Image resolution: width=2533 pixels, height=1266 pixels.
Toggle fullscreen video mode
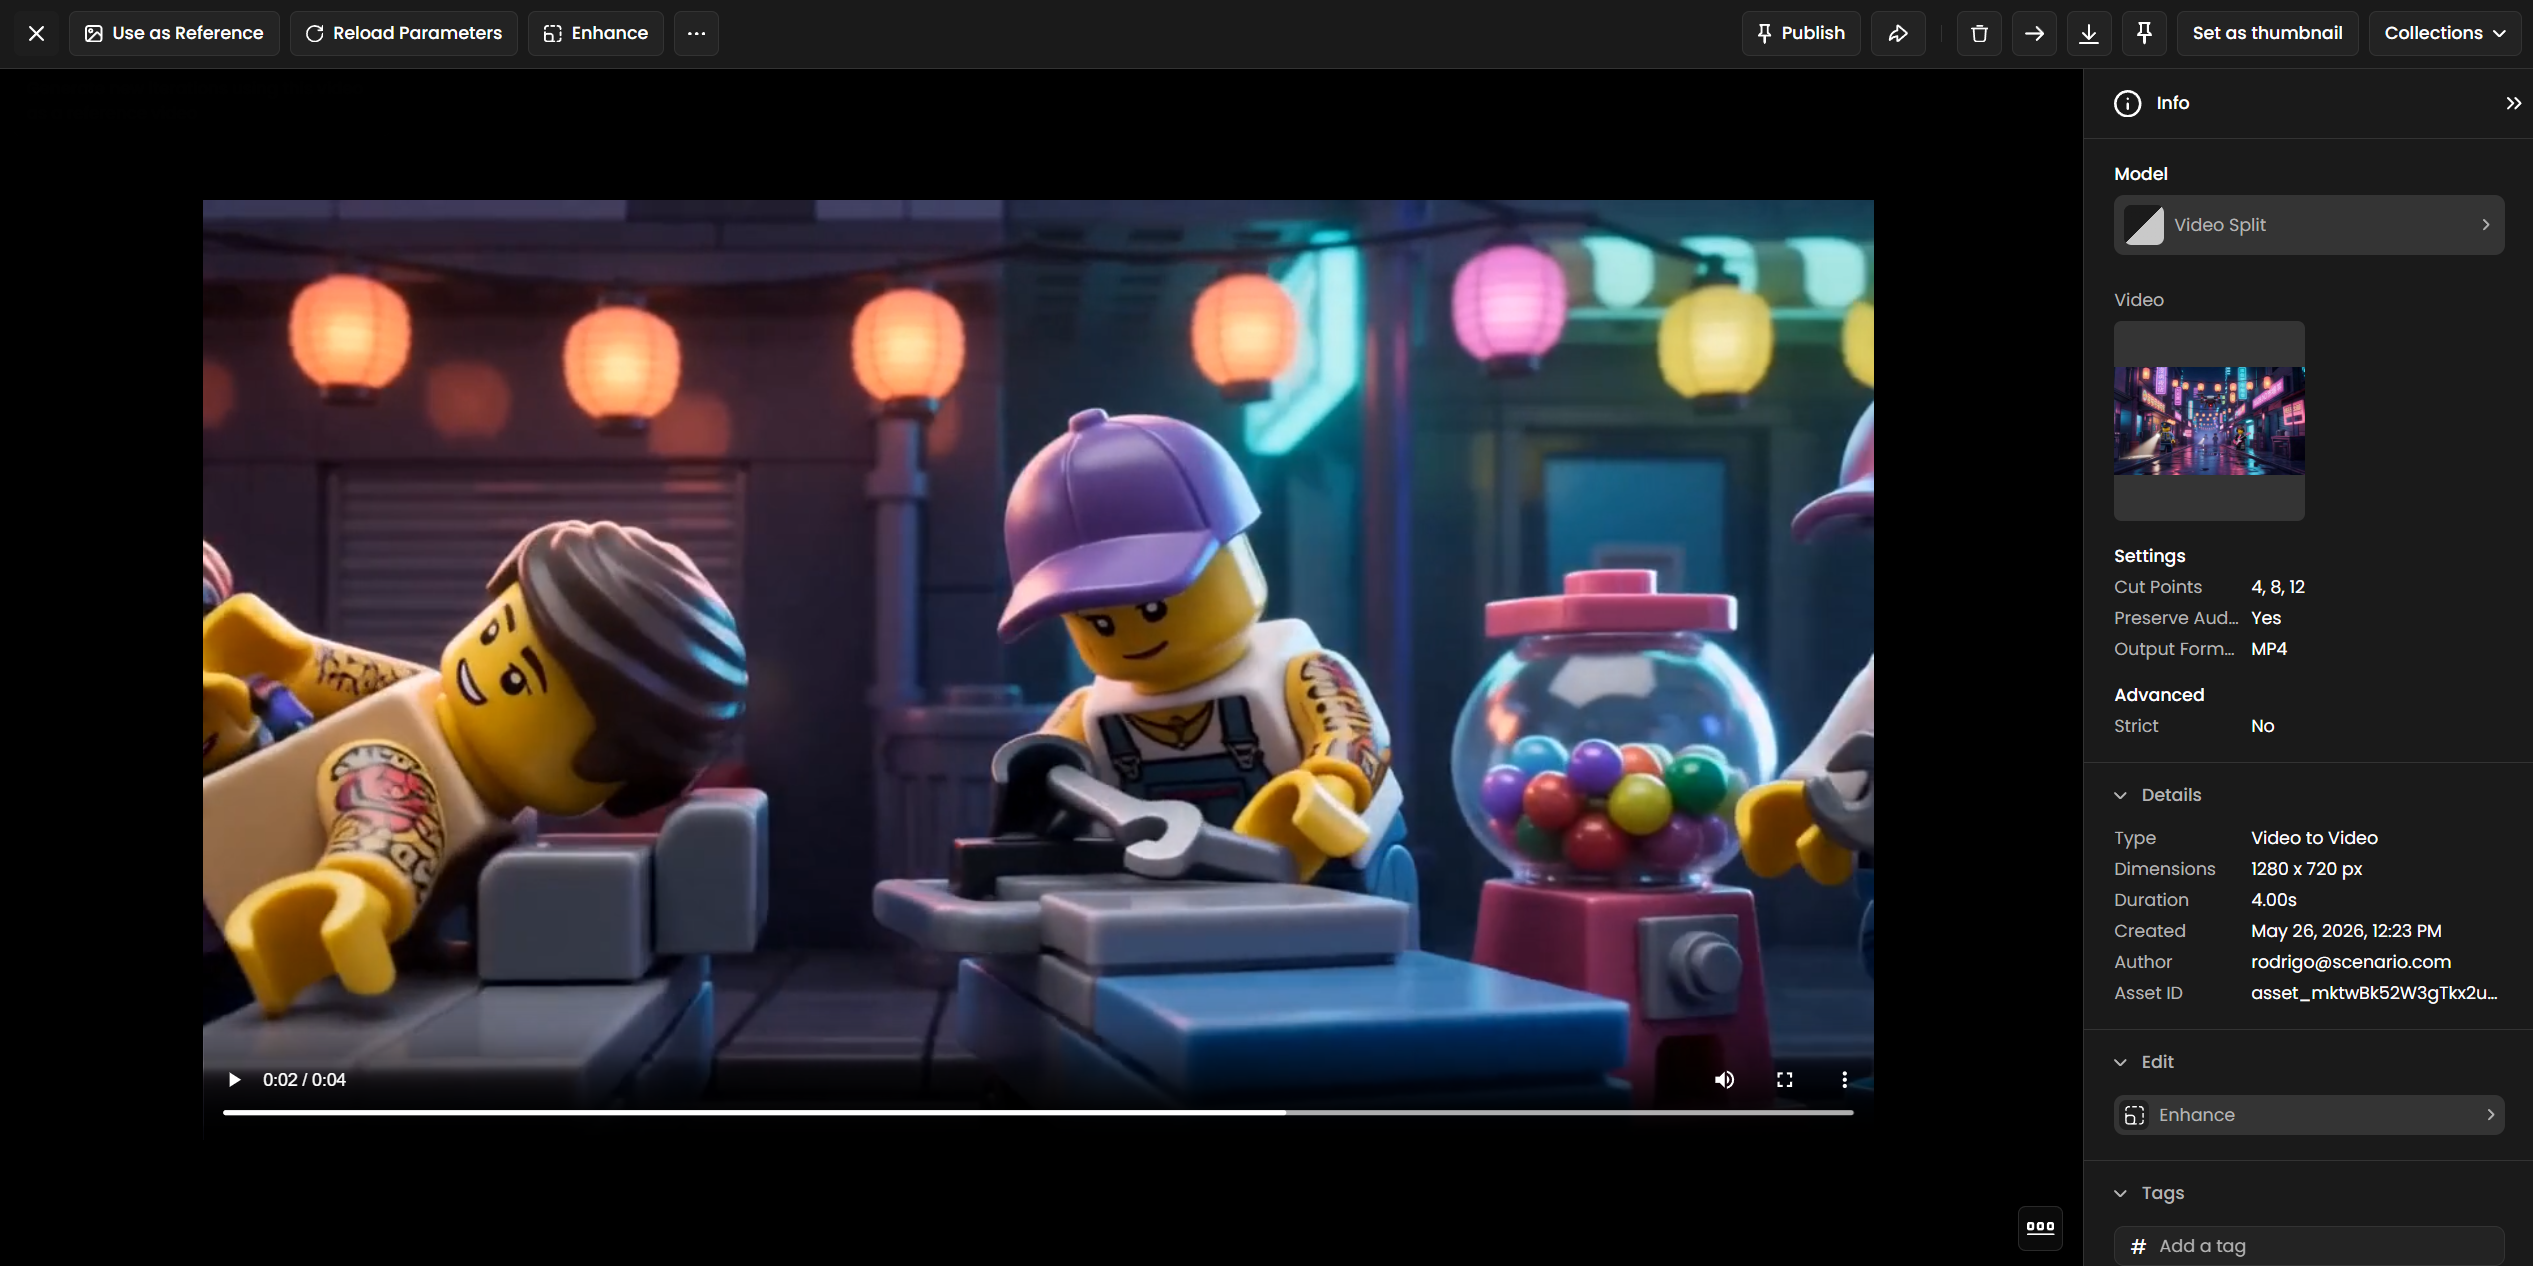pos(1784,1080)
